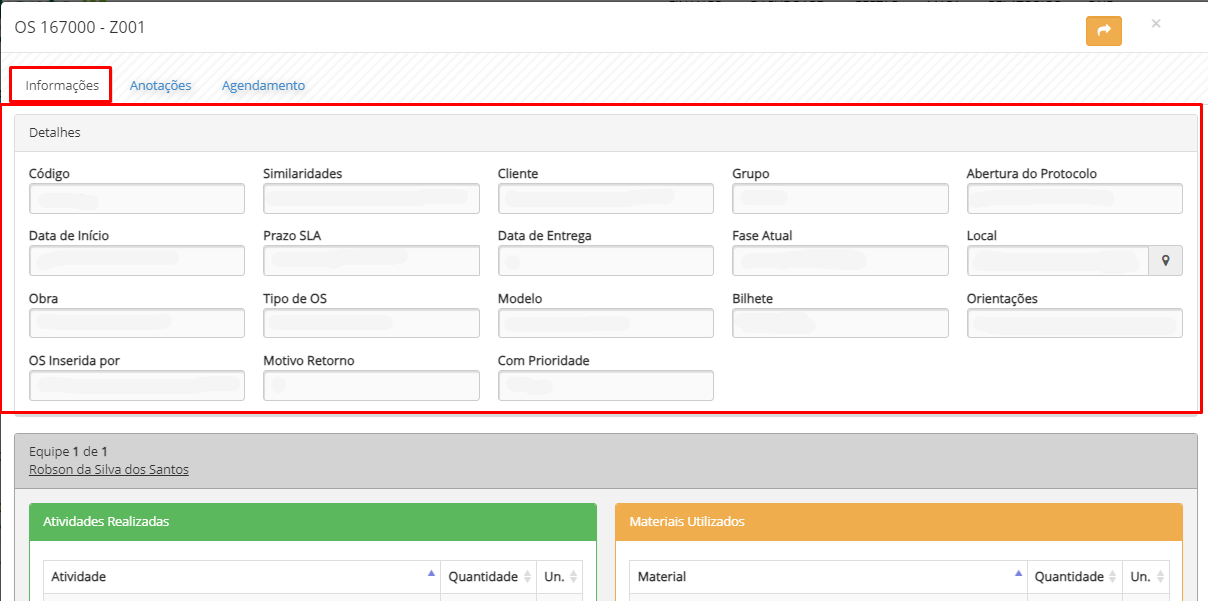
Task: Focus the Prazo SLA field
Action: pyautogui.click(x=371, y=261)
